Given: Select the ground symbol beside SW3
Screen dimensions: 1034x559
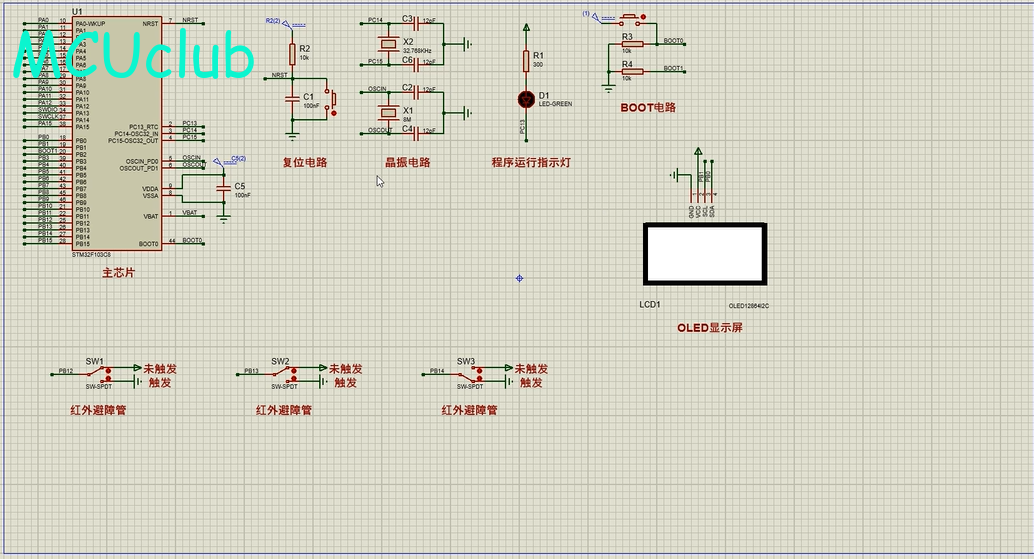Looking at the screenshot, I should coord(508,381).
